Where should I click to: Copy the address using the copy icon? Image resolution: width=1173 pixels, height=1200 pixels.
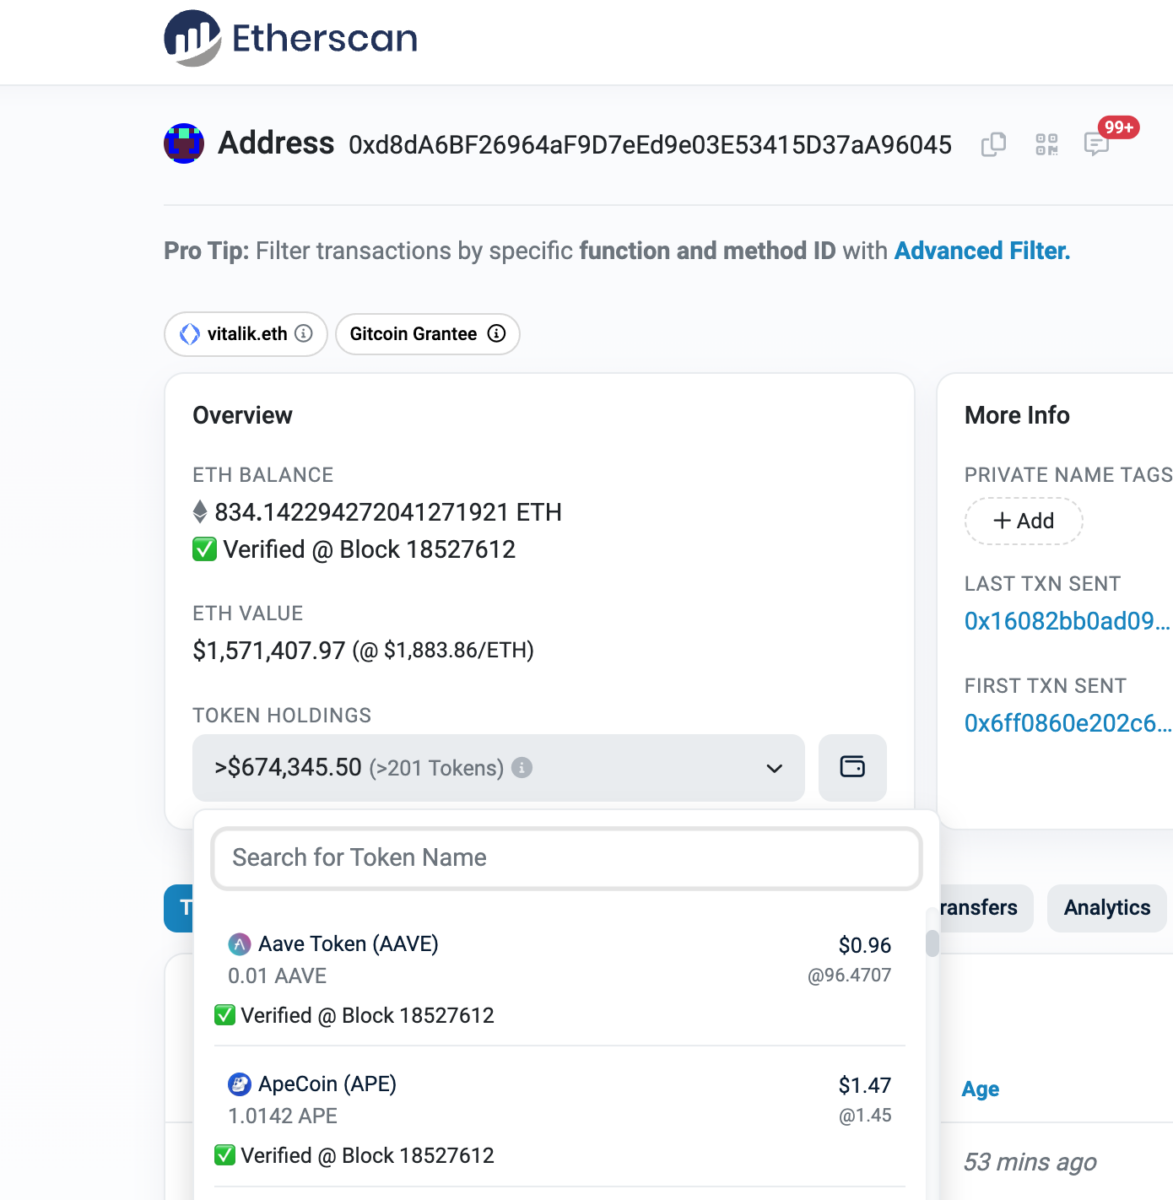993,145
